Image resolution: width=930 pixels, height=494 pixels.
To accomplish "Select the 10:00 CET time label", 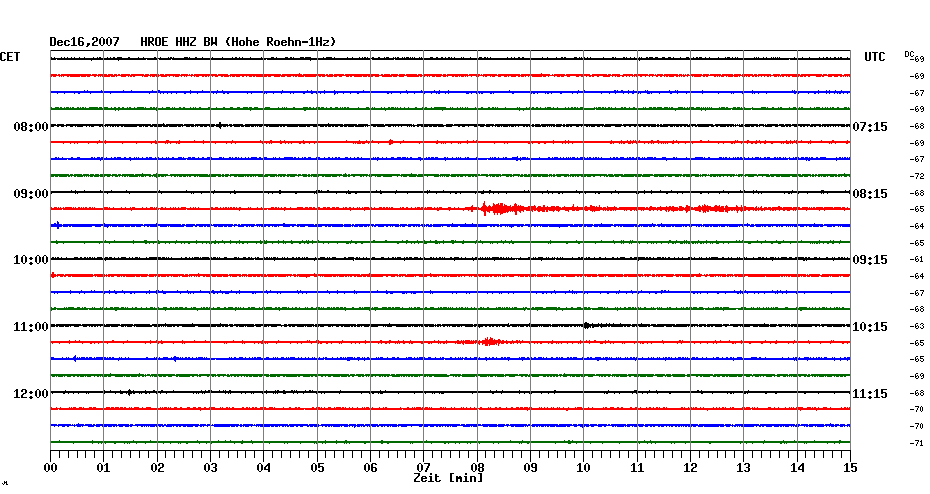I will pyautogui.click(x=31, y=260).
